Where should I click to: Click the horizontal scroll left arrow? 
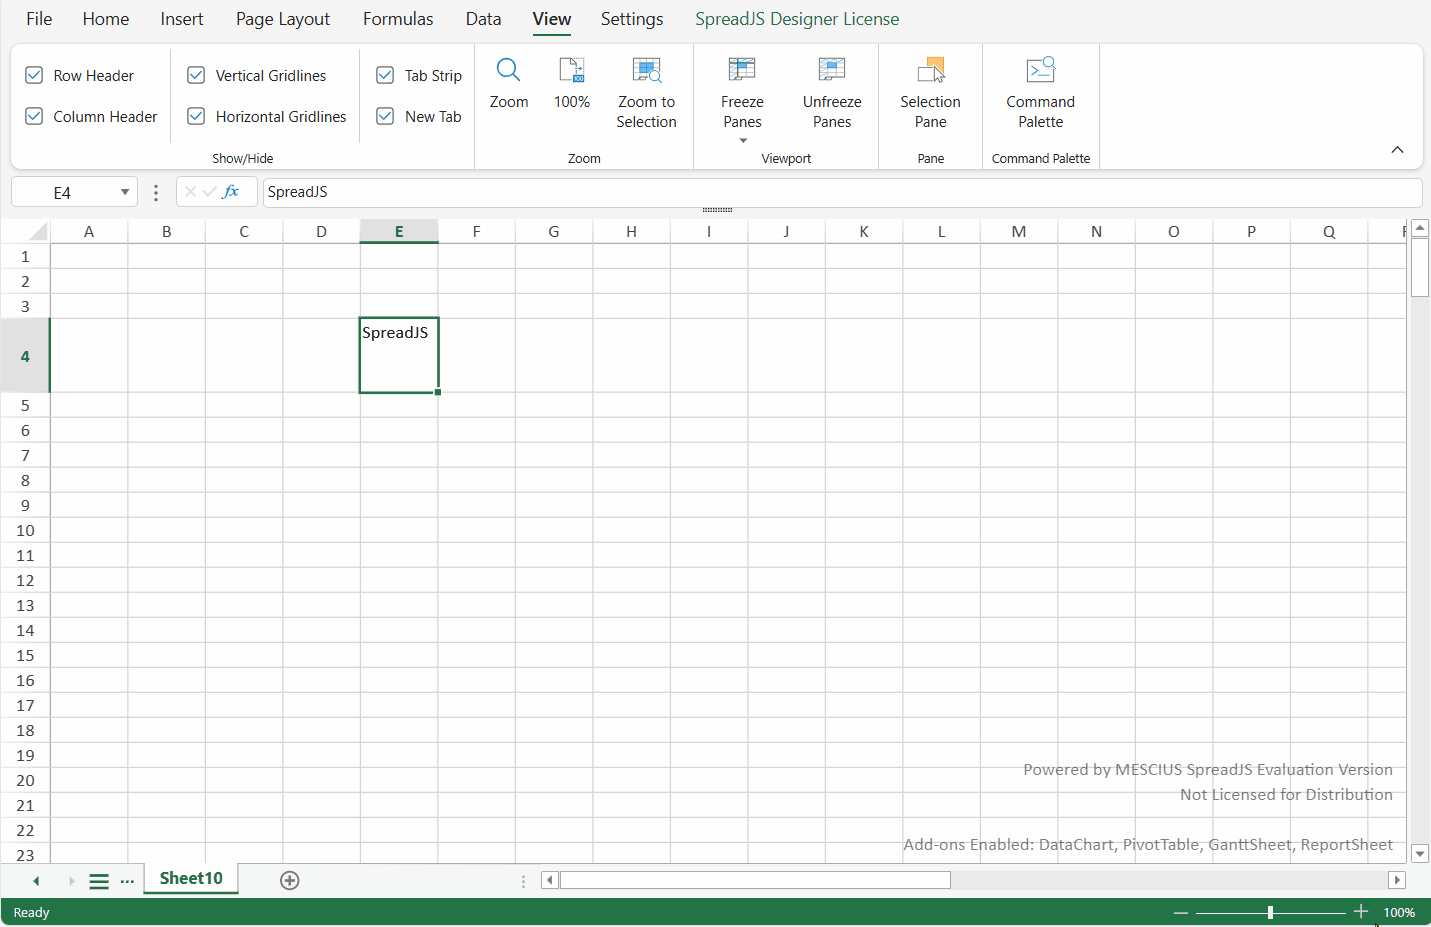tap(549, 880)
